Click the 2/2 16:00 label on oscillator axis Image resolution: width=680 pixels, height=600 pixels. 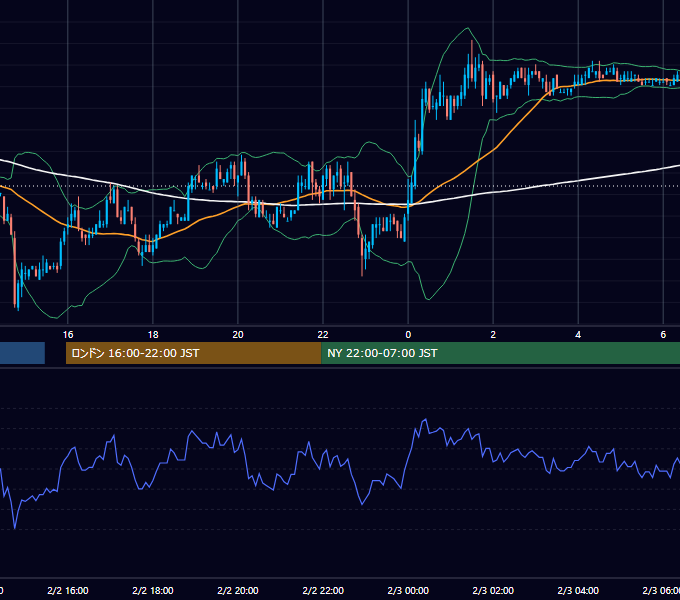point(68,590)
